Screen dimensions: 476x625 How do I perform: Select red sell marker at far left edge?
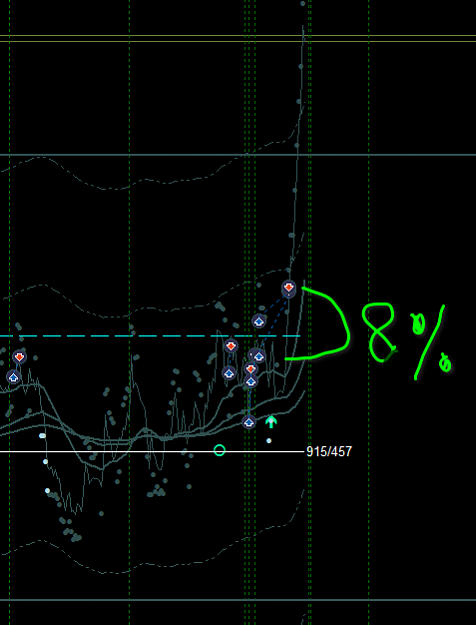[19, 357]
